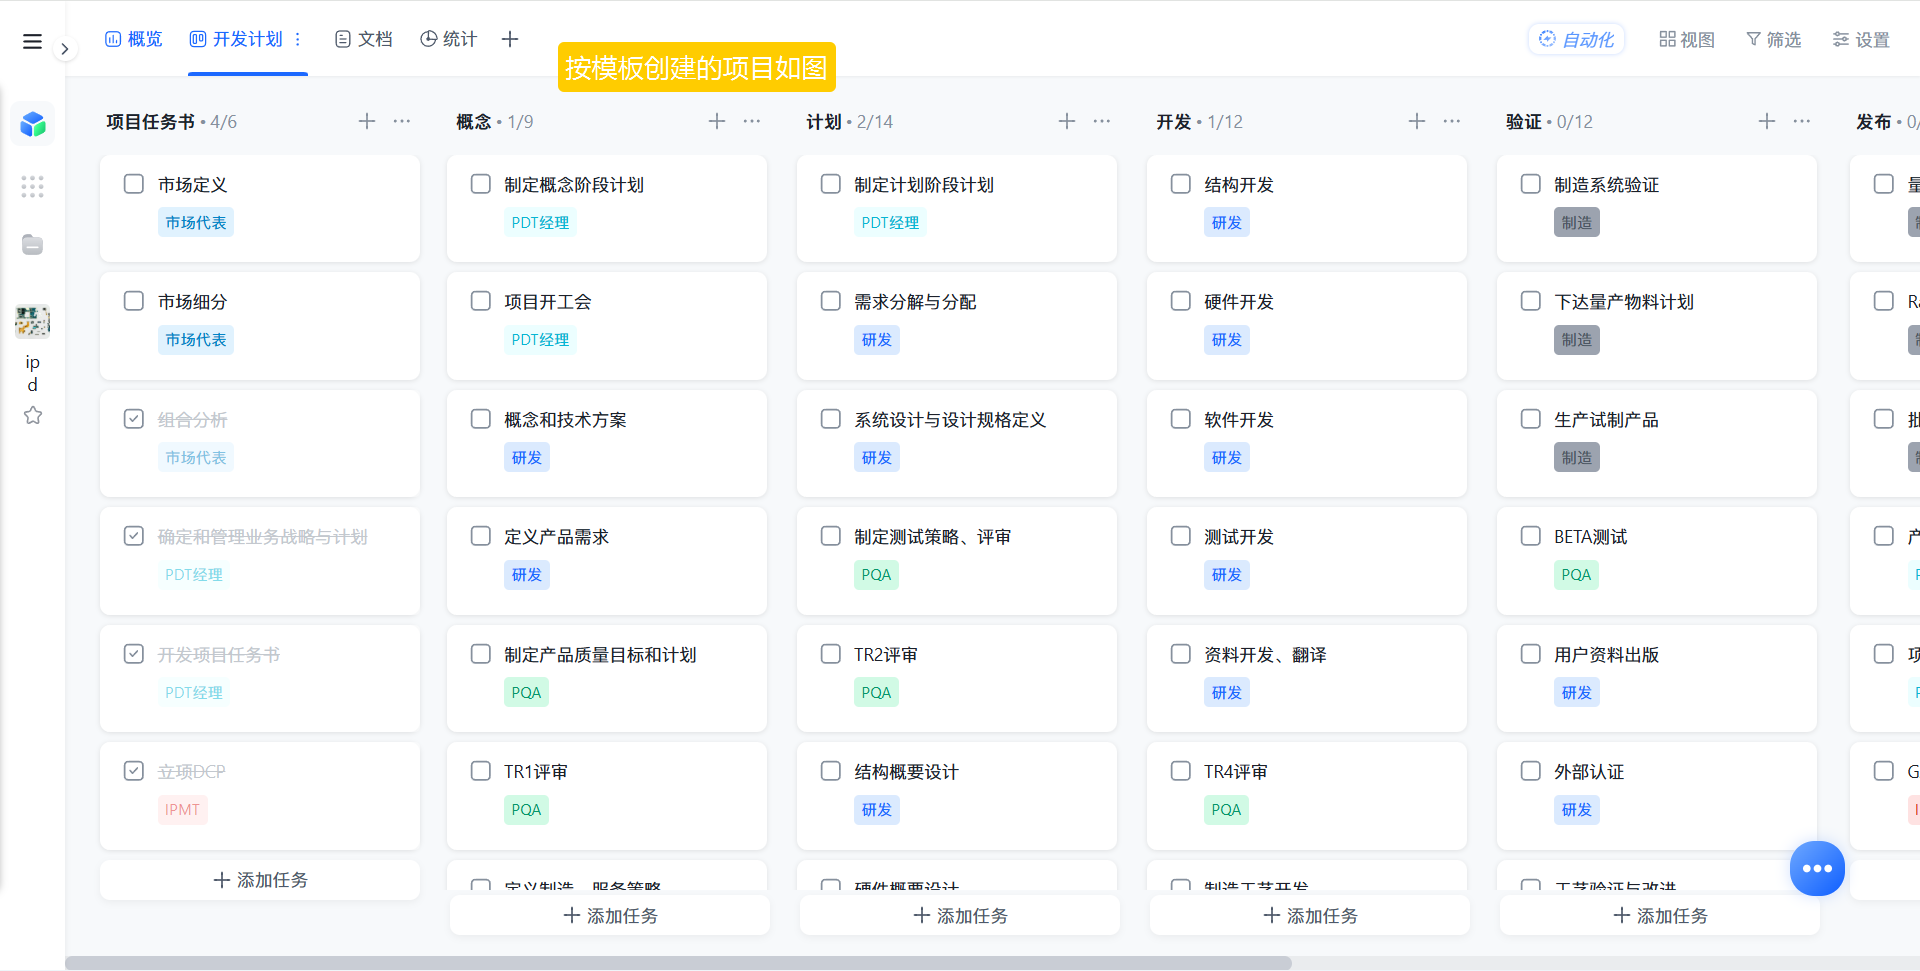Open more options for 概念 column
Image resolution: width=1920 pixels, height=971 pixels.
(x=752, y=121)
